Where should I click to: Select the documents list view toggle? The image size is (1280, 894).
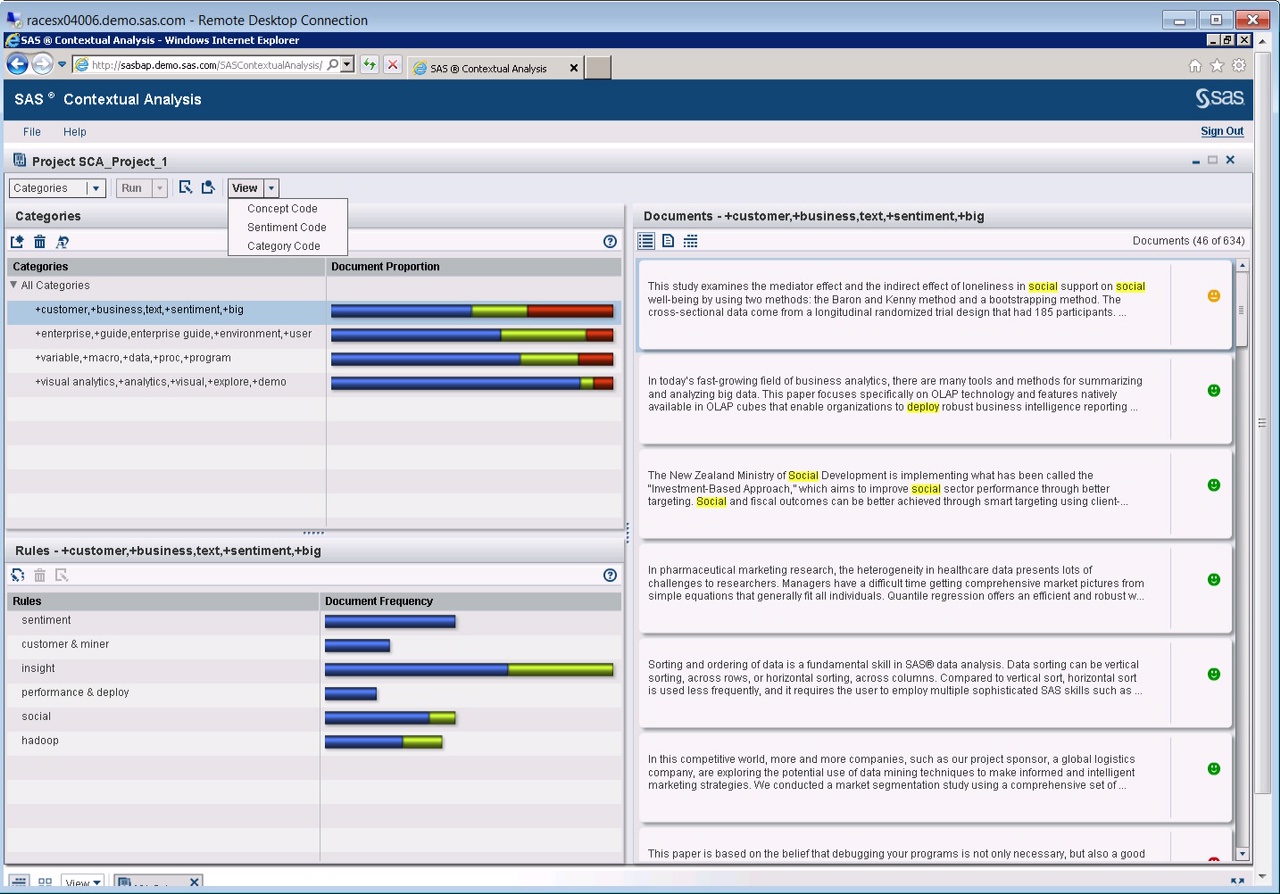[x=646, y=241]
